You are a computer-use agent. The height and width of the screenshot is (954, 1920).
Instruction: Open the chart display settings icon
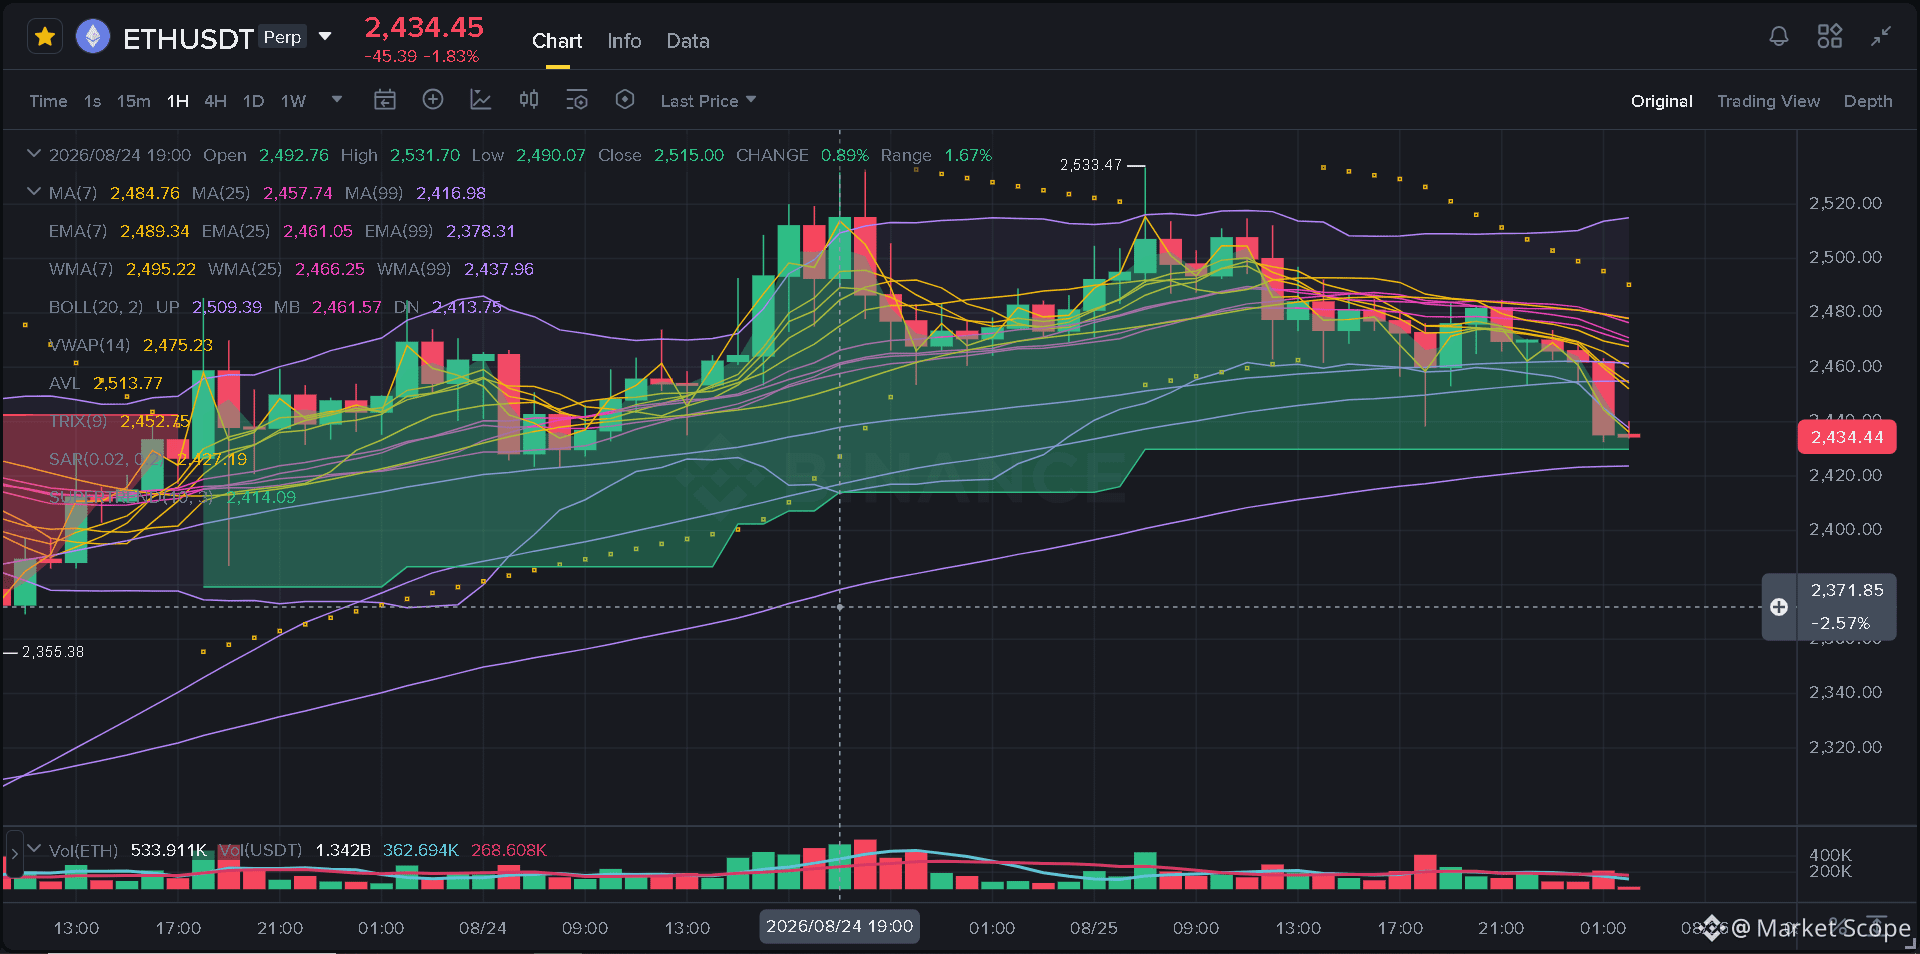[x=577, y=100]
